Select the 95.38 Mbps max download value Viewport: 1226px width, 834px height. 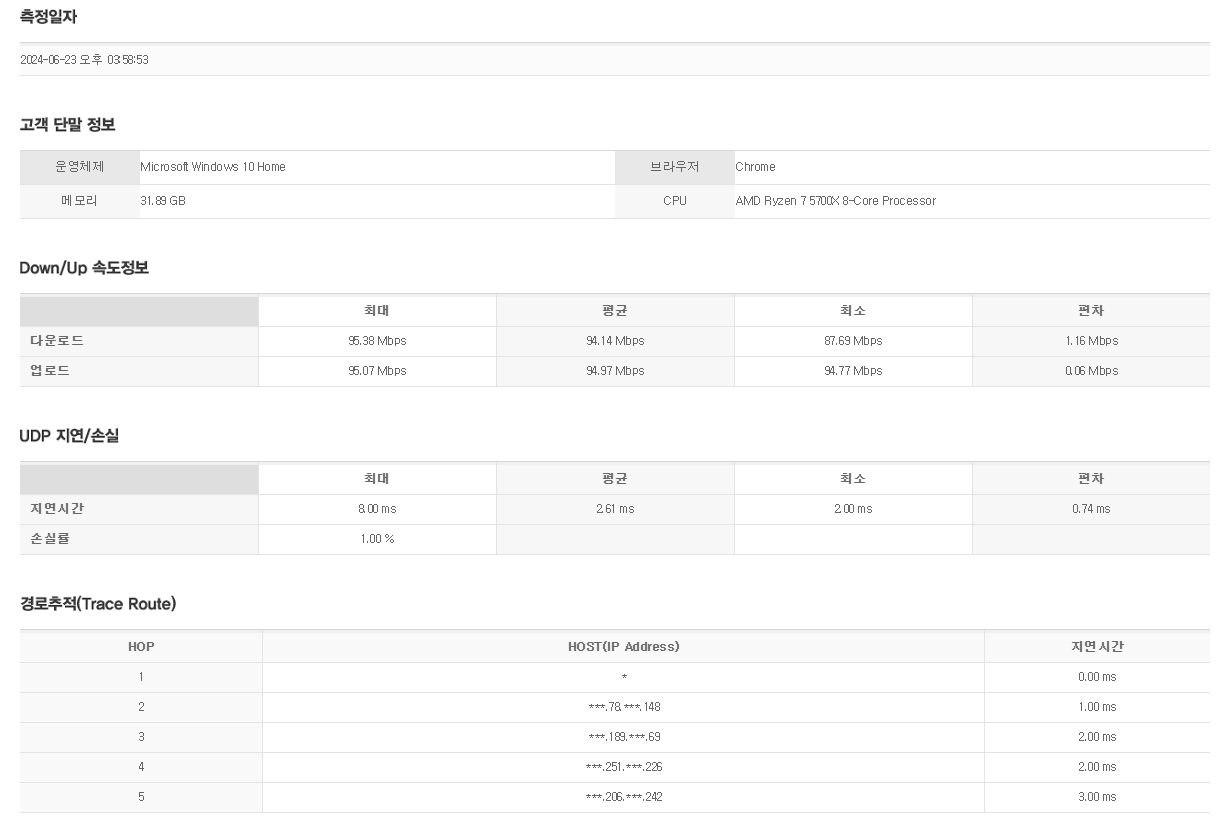[x=377, y=341]
